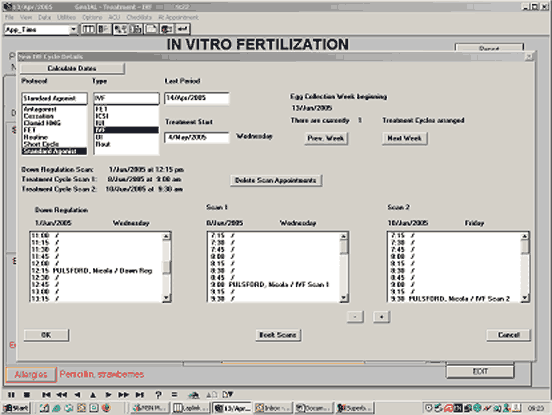Click the 7:15 slot in Scan 1 list

point(274,235)
